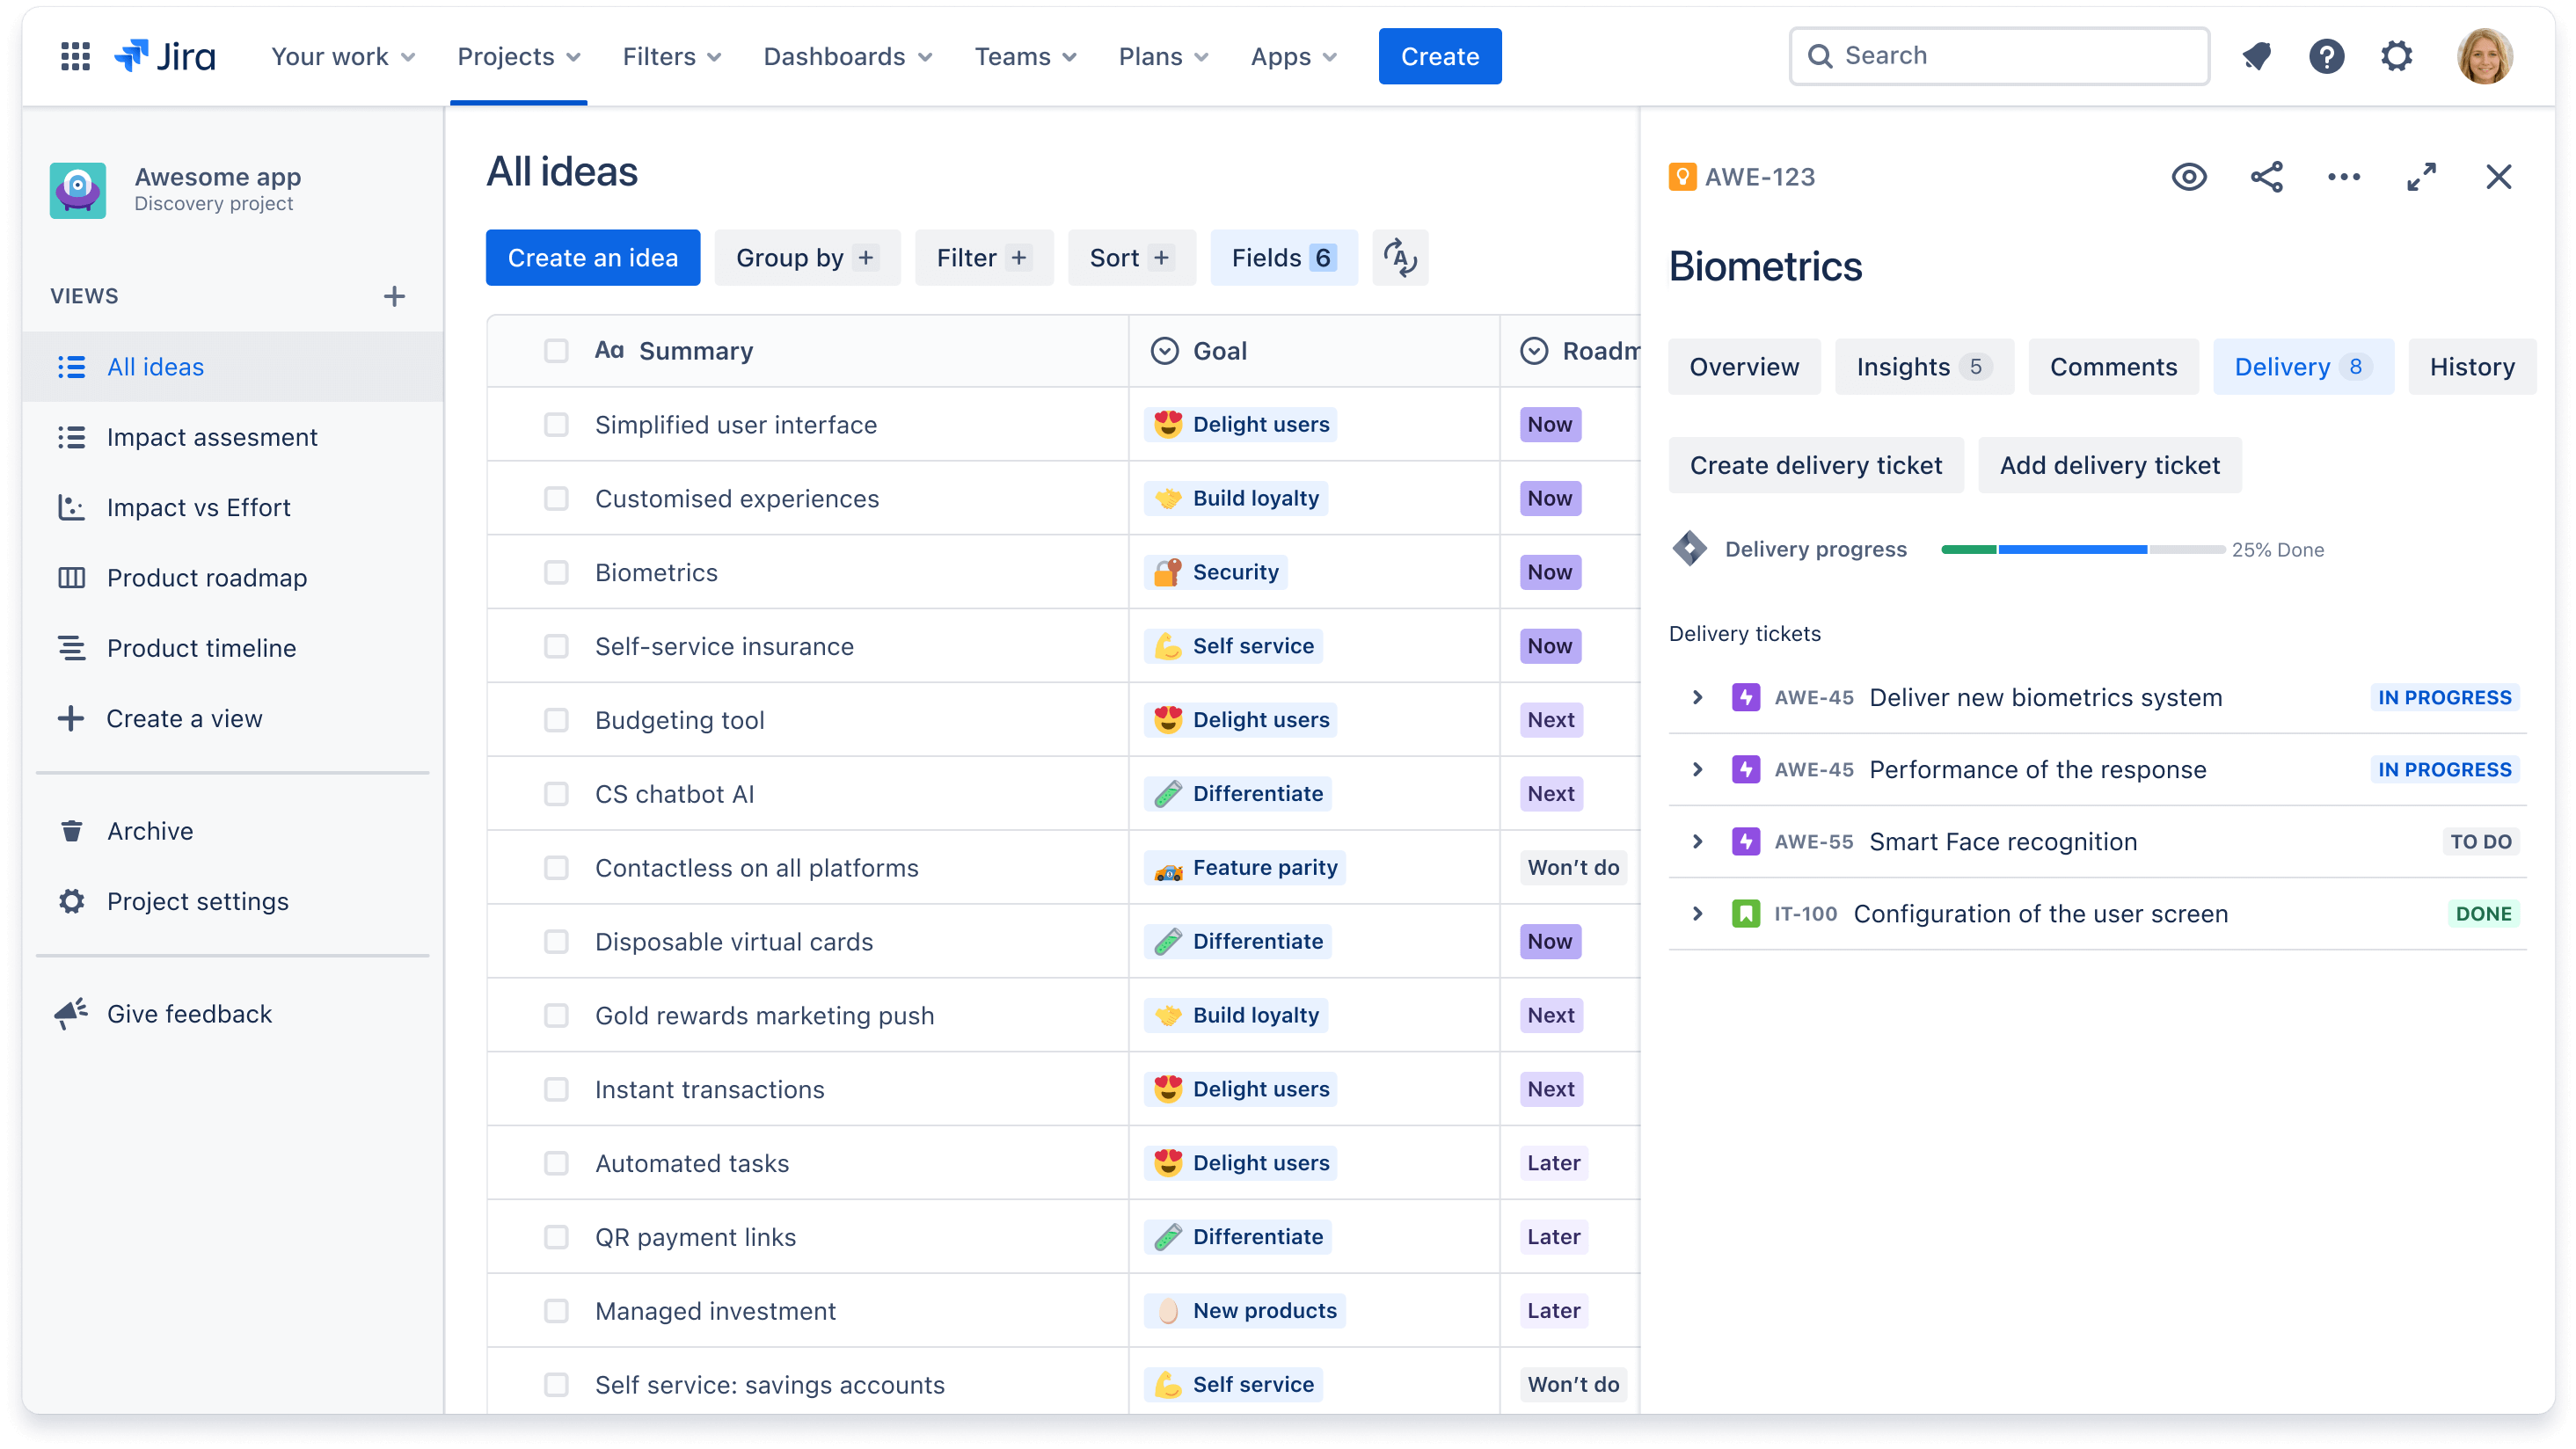Click the auto-refresh sync icon in toolbar

[1401, 257]
